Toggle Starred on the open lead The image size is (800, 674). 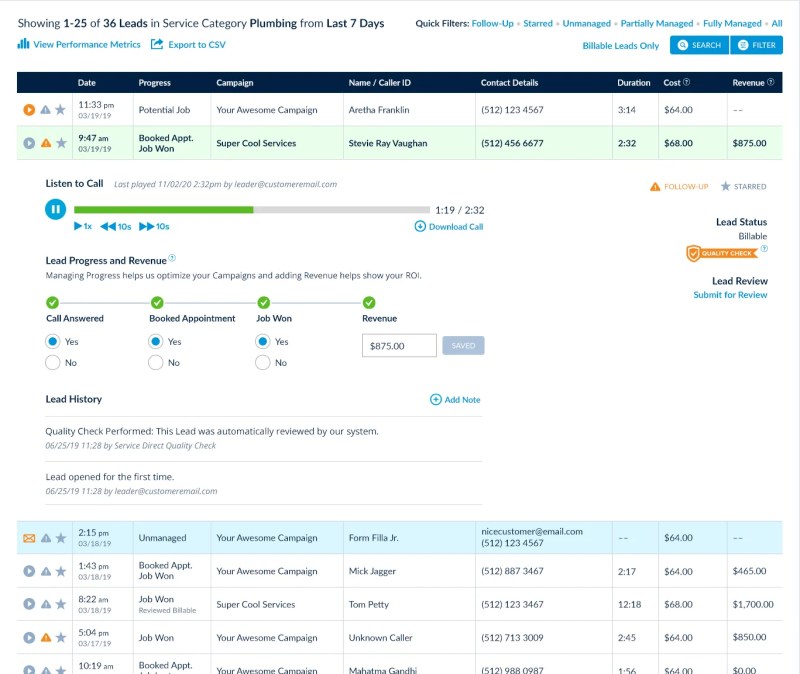(x=743, y=187)
